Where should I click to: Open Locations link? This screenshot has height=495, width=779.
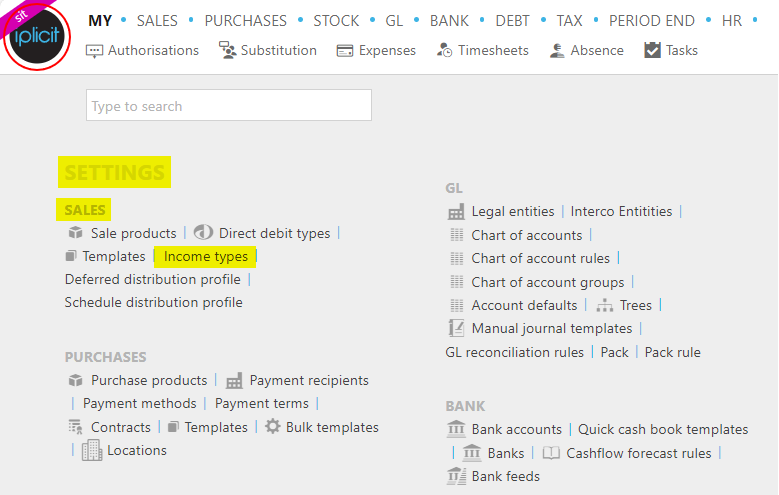[x=137, y=450]
